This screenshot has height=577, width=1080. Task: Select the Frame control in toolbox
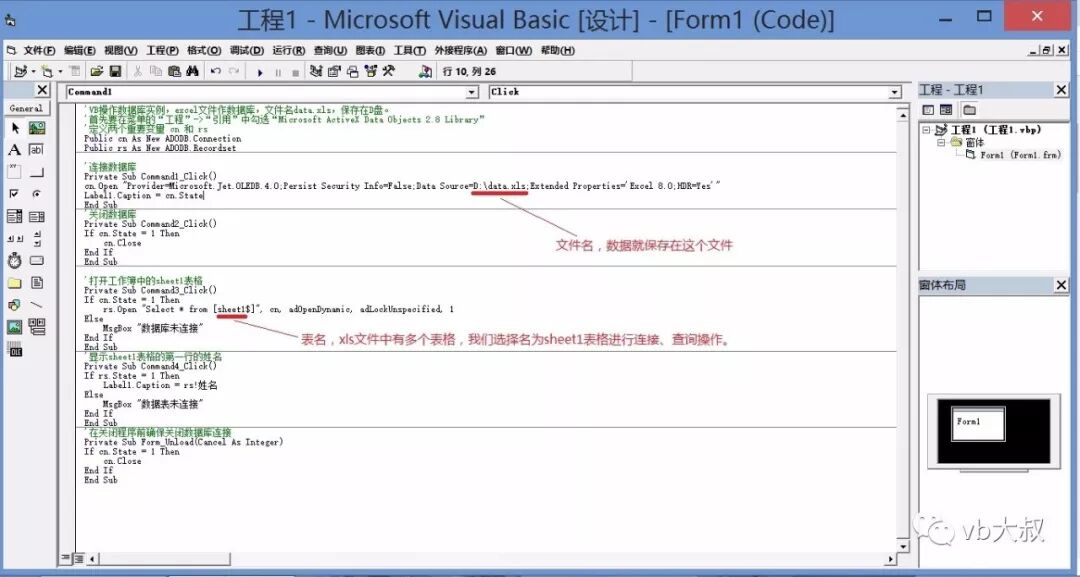14,172
